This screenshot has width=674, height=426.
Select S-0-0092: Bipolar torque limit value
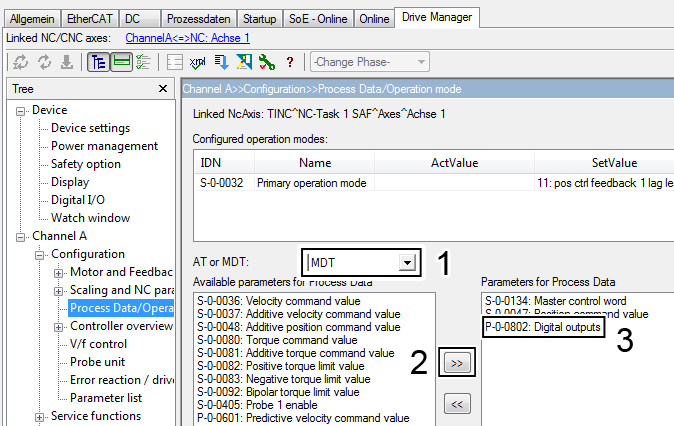(278, 392)
